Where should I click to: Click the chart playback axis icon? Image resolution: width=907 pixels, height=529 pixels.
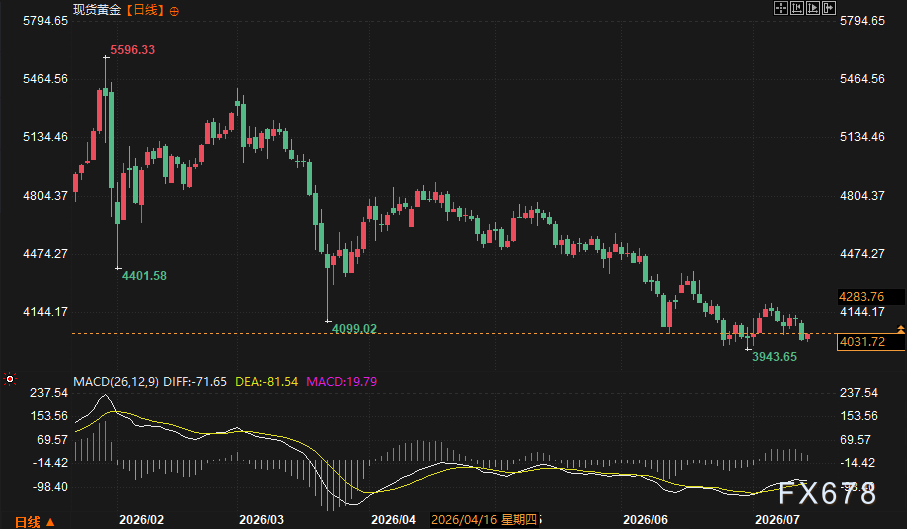tap(813, 8)
